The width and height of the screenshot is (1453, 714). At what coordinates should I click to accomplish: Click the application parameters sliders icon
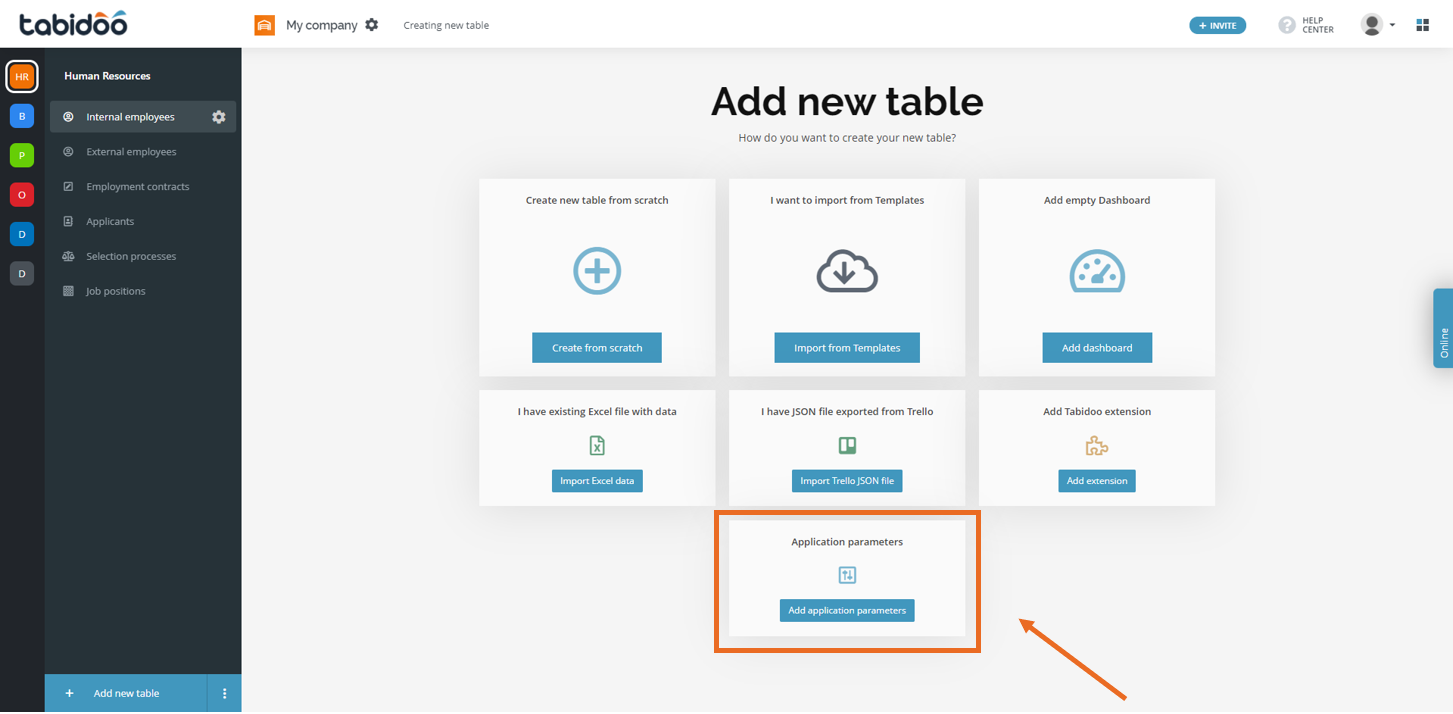847,575
